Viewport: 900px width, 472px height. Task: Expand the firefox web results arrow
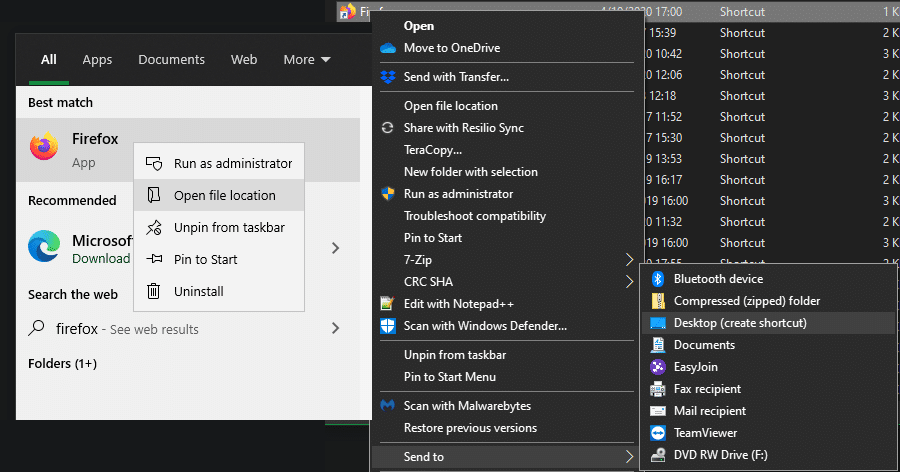336,328
